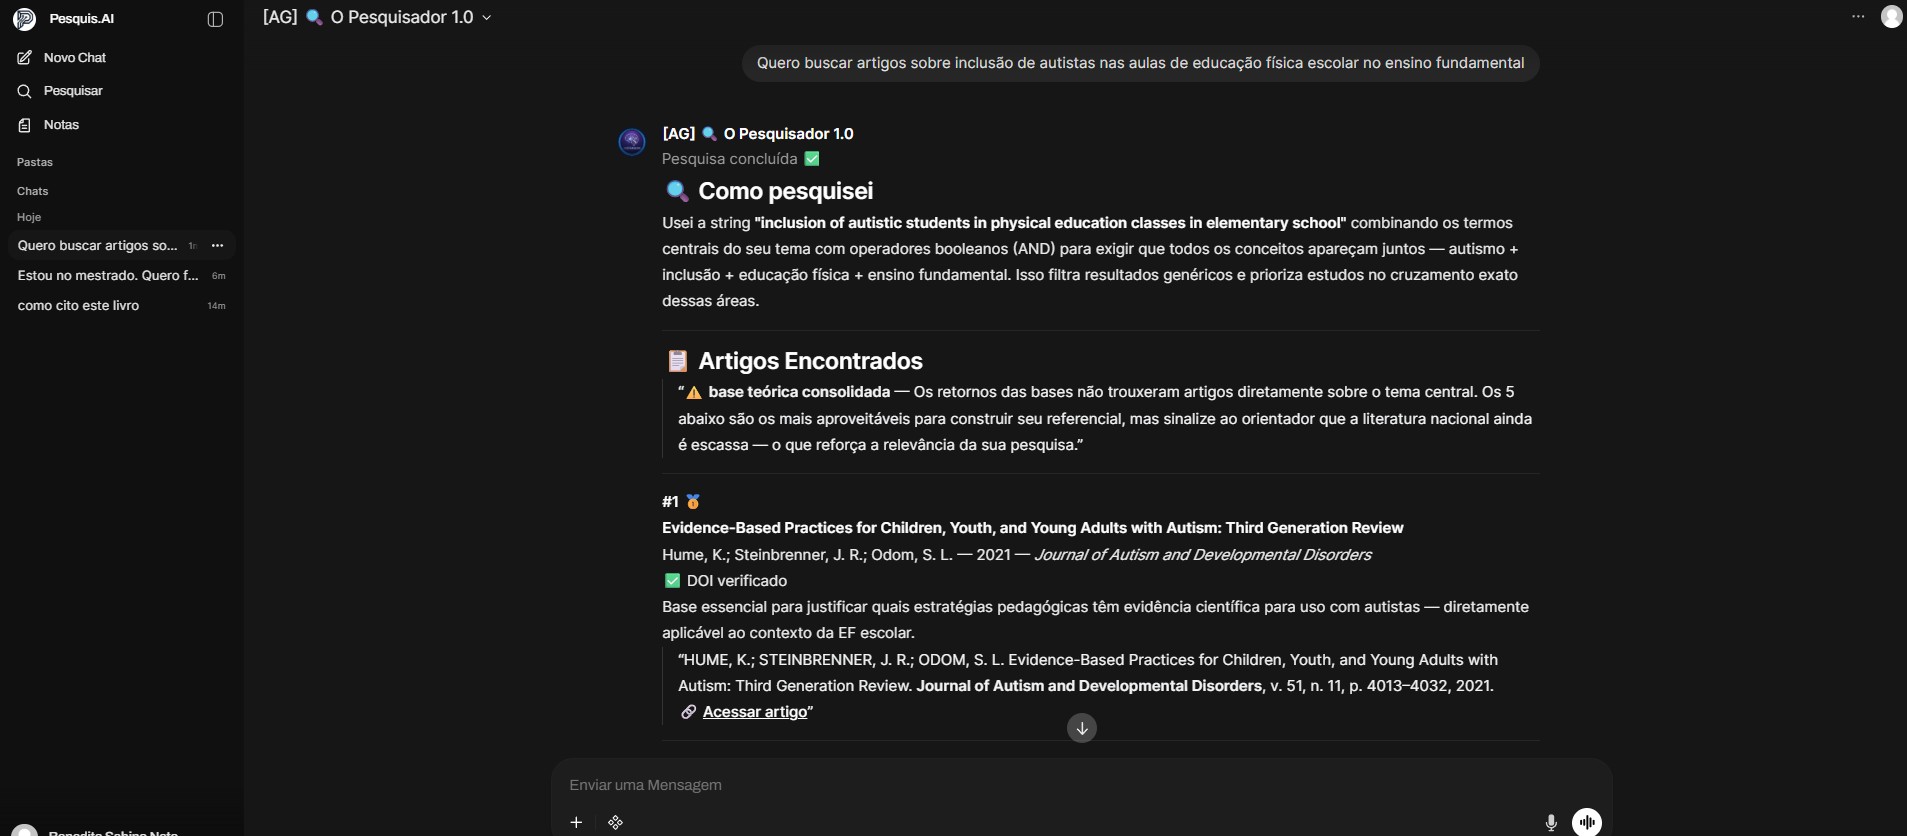
Task: Click the O Pesquisador assistant avatar
Action: (x=632, y=142)
